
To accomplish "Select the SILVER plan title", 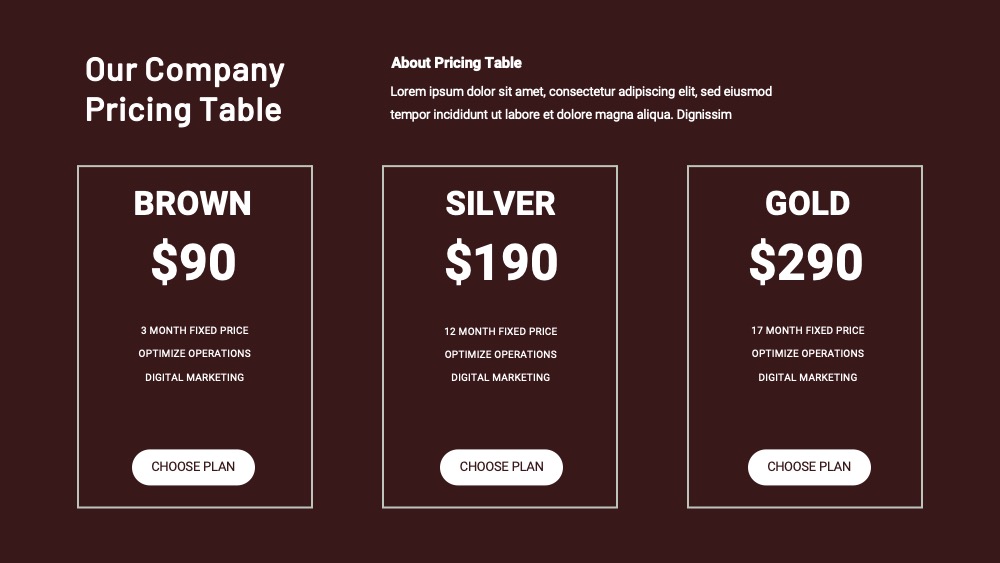I will [x=501, y=204].
